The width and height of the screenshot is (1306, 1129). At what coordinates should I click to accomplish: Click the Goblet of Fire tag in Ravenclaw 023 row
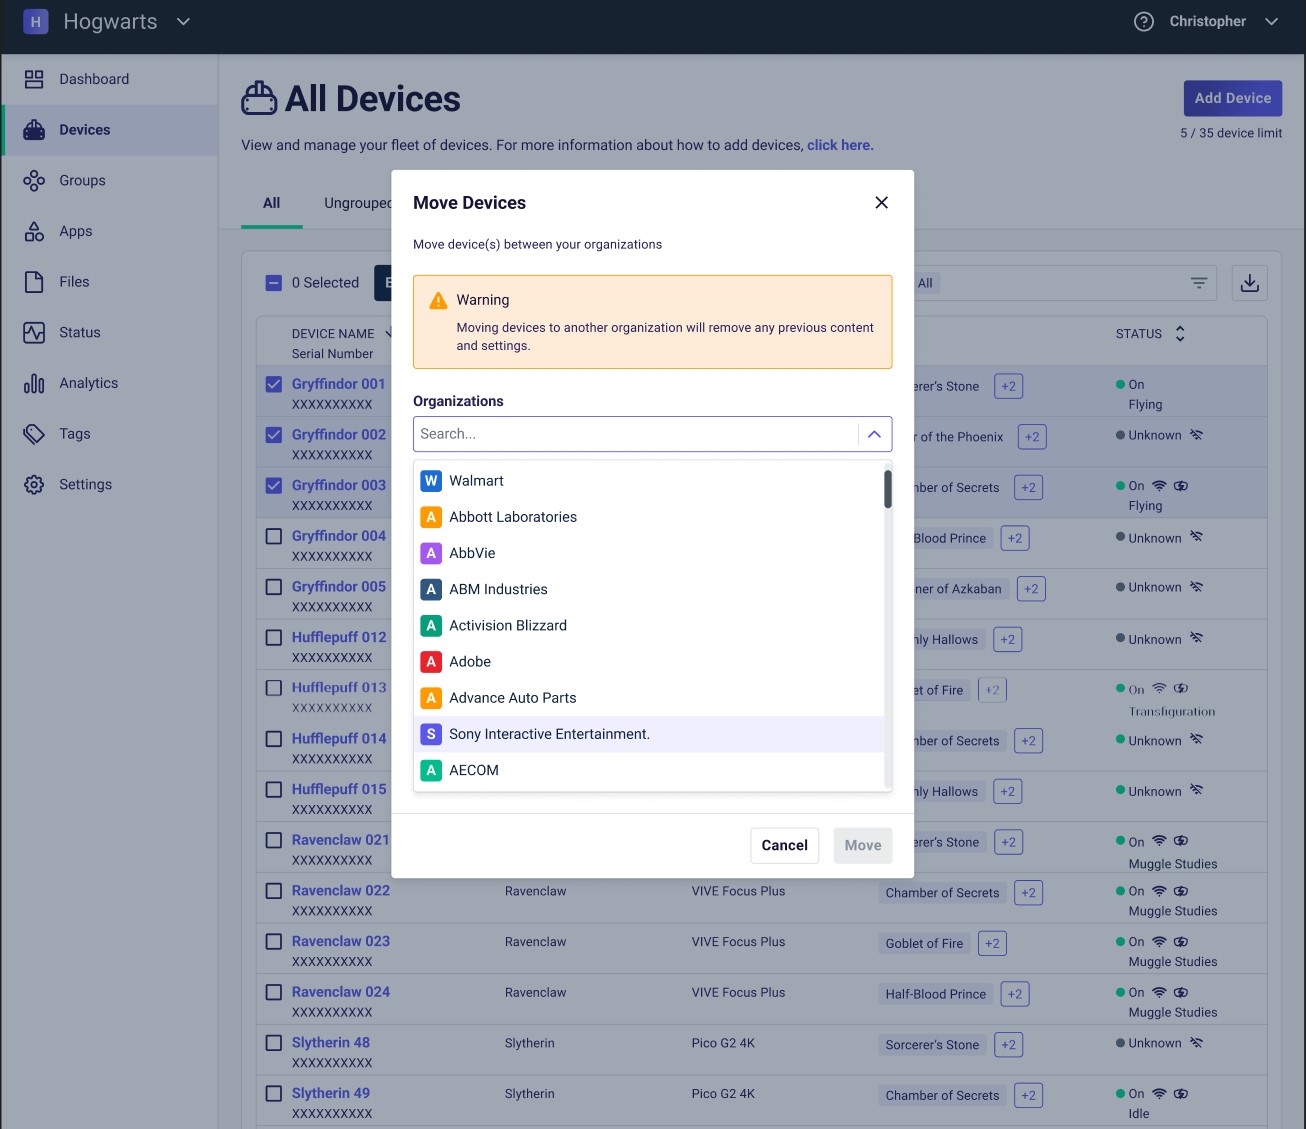(x=924, y=943)
